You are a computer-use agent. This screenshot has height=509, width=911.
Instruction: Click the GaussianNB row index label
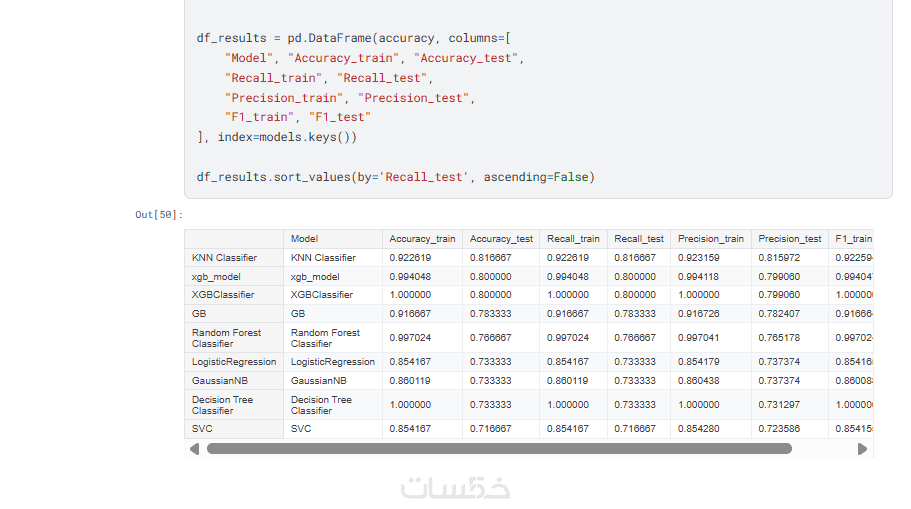pyautogui.click(x=220, y=381)
